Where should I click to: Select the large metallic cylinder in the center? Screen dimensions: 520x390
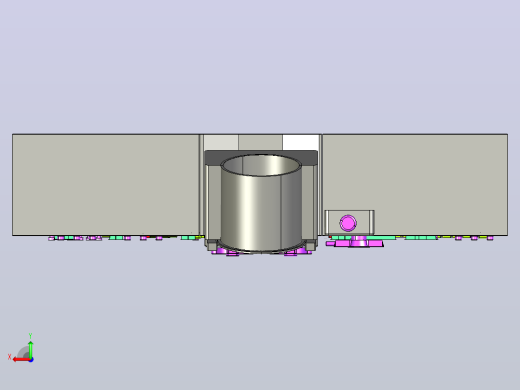[x=261, y=203]
